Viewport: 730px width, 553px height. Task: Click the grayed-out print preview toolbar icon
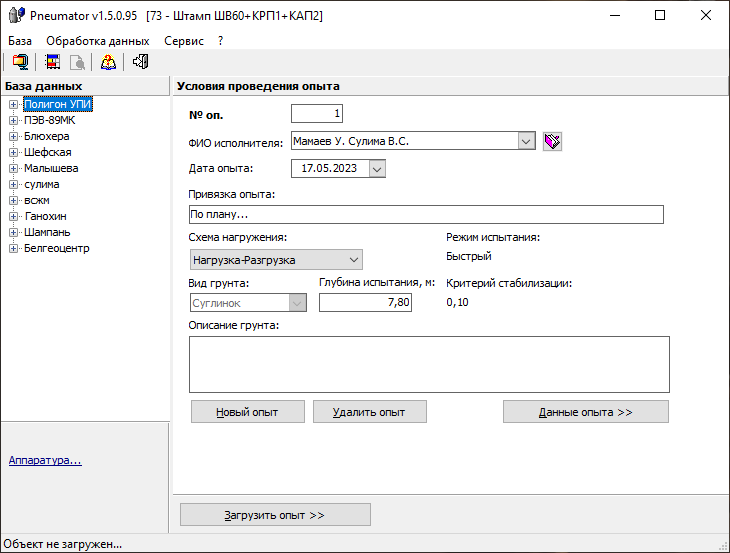[x=77, y=62]
